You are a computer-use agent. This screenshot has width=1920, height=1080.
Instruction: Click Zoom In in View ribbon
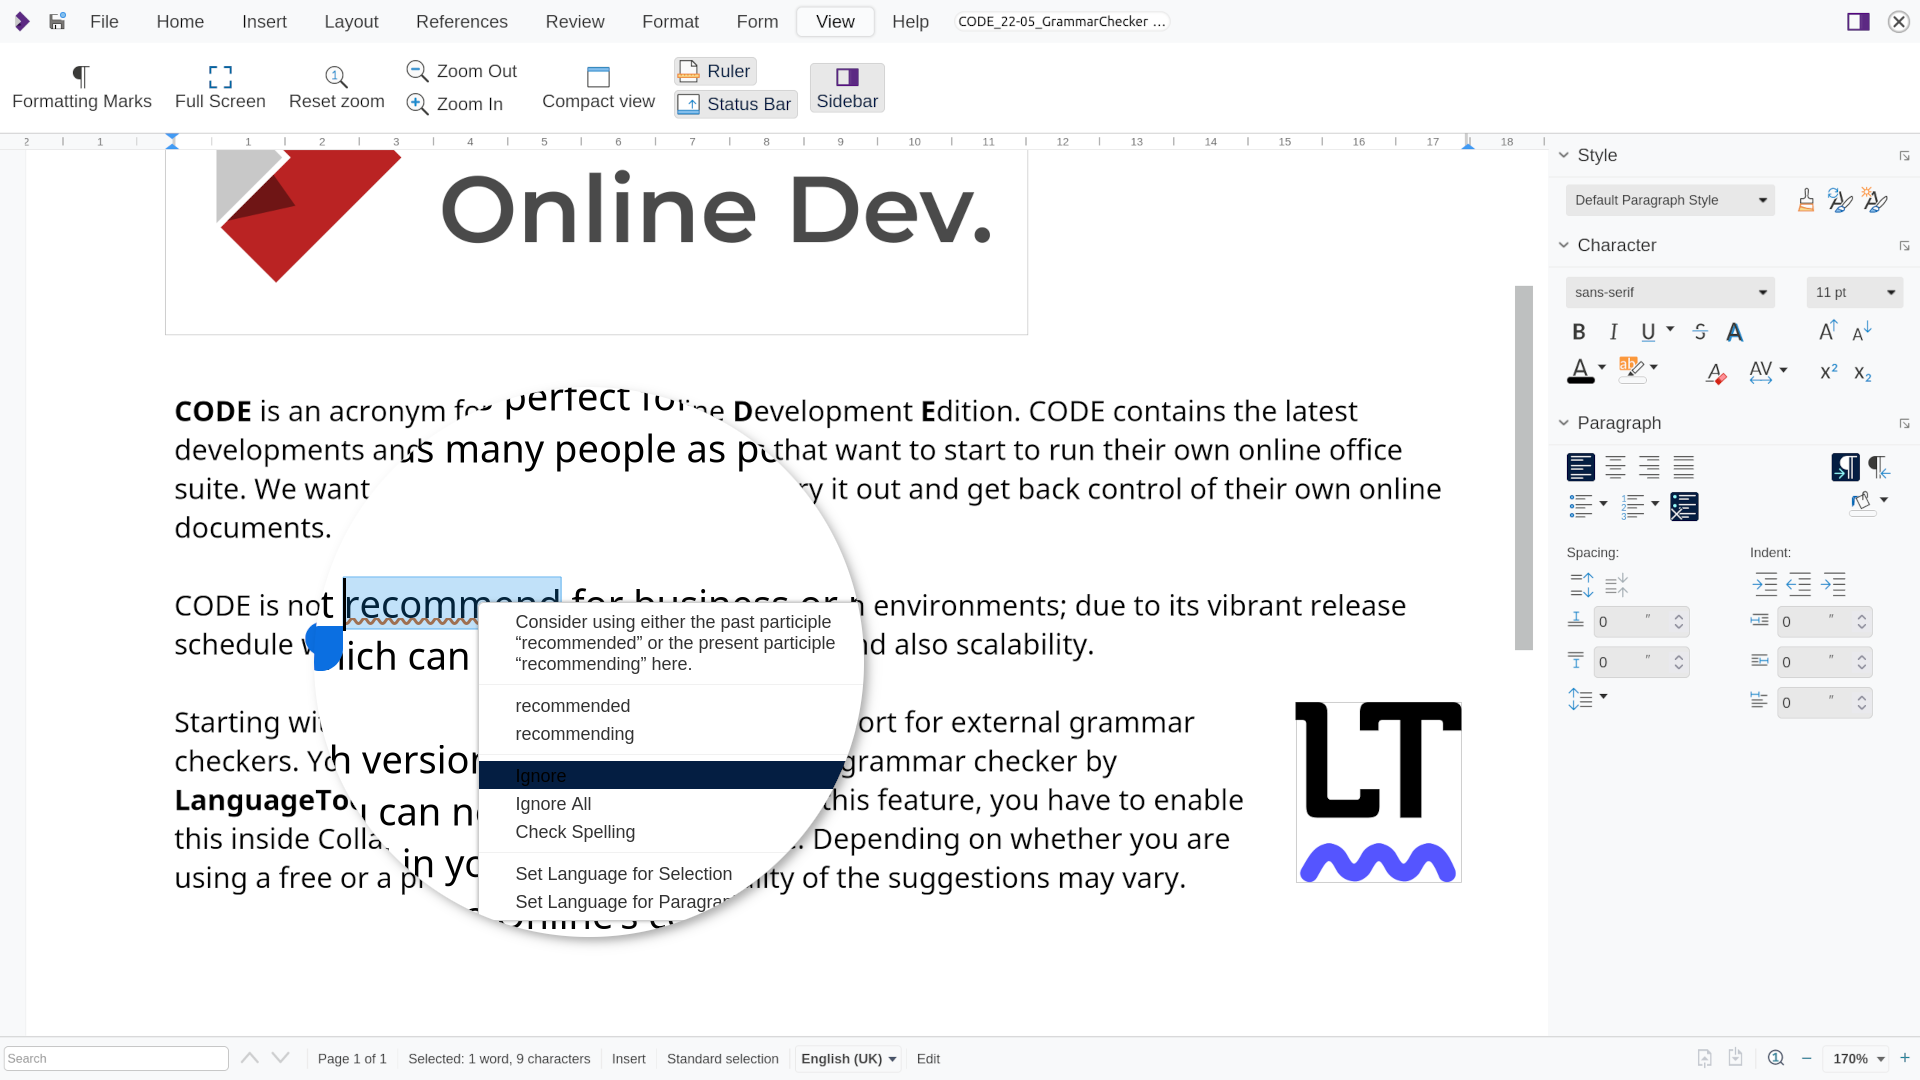[x=455, y=104]
